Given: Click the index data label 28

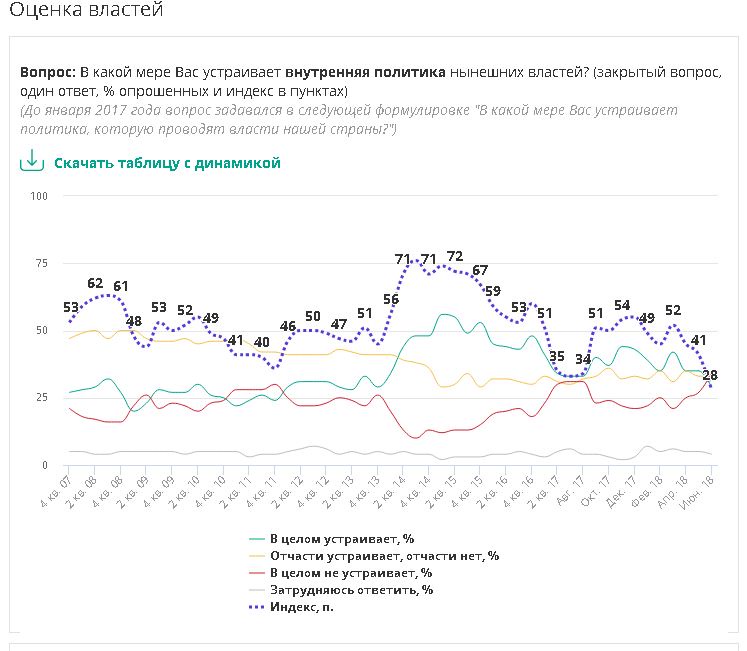Looking at the screenshot, I should coord(709,375).
